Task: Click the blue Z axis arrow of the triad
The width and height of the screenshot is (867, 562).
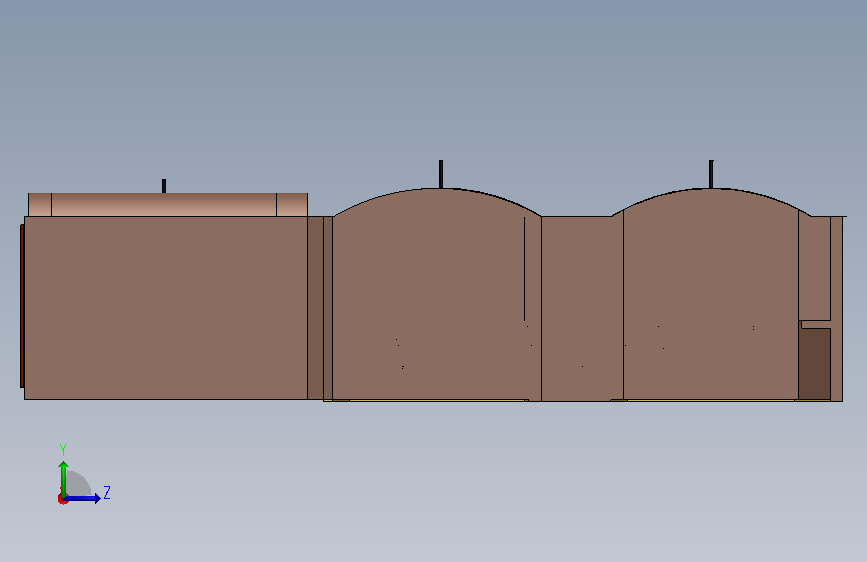Action: pos(82,498)
